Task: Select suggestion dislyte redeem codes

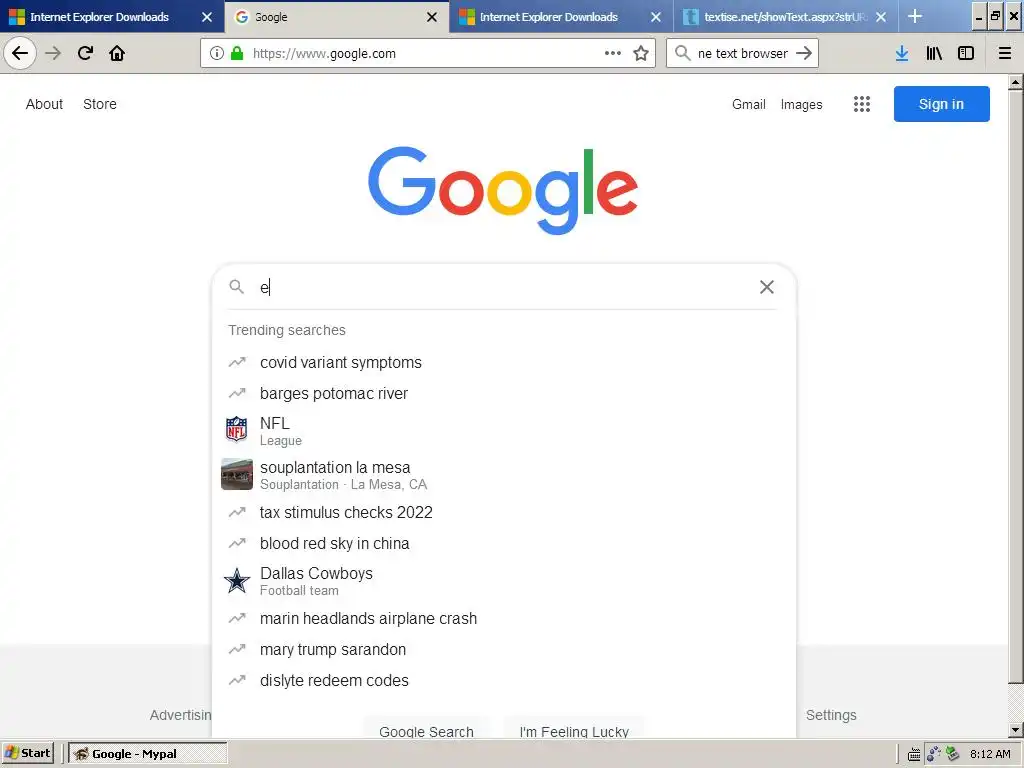Action: click(x=504, y=680)
